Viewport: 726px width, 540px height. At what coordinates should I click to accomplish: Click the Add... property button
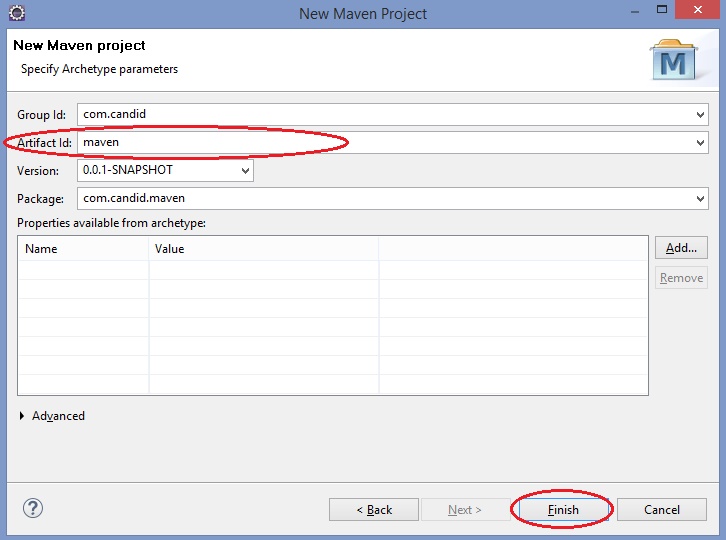click(681, 248)
